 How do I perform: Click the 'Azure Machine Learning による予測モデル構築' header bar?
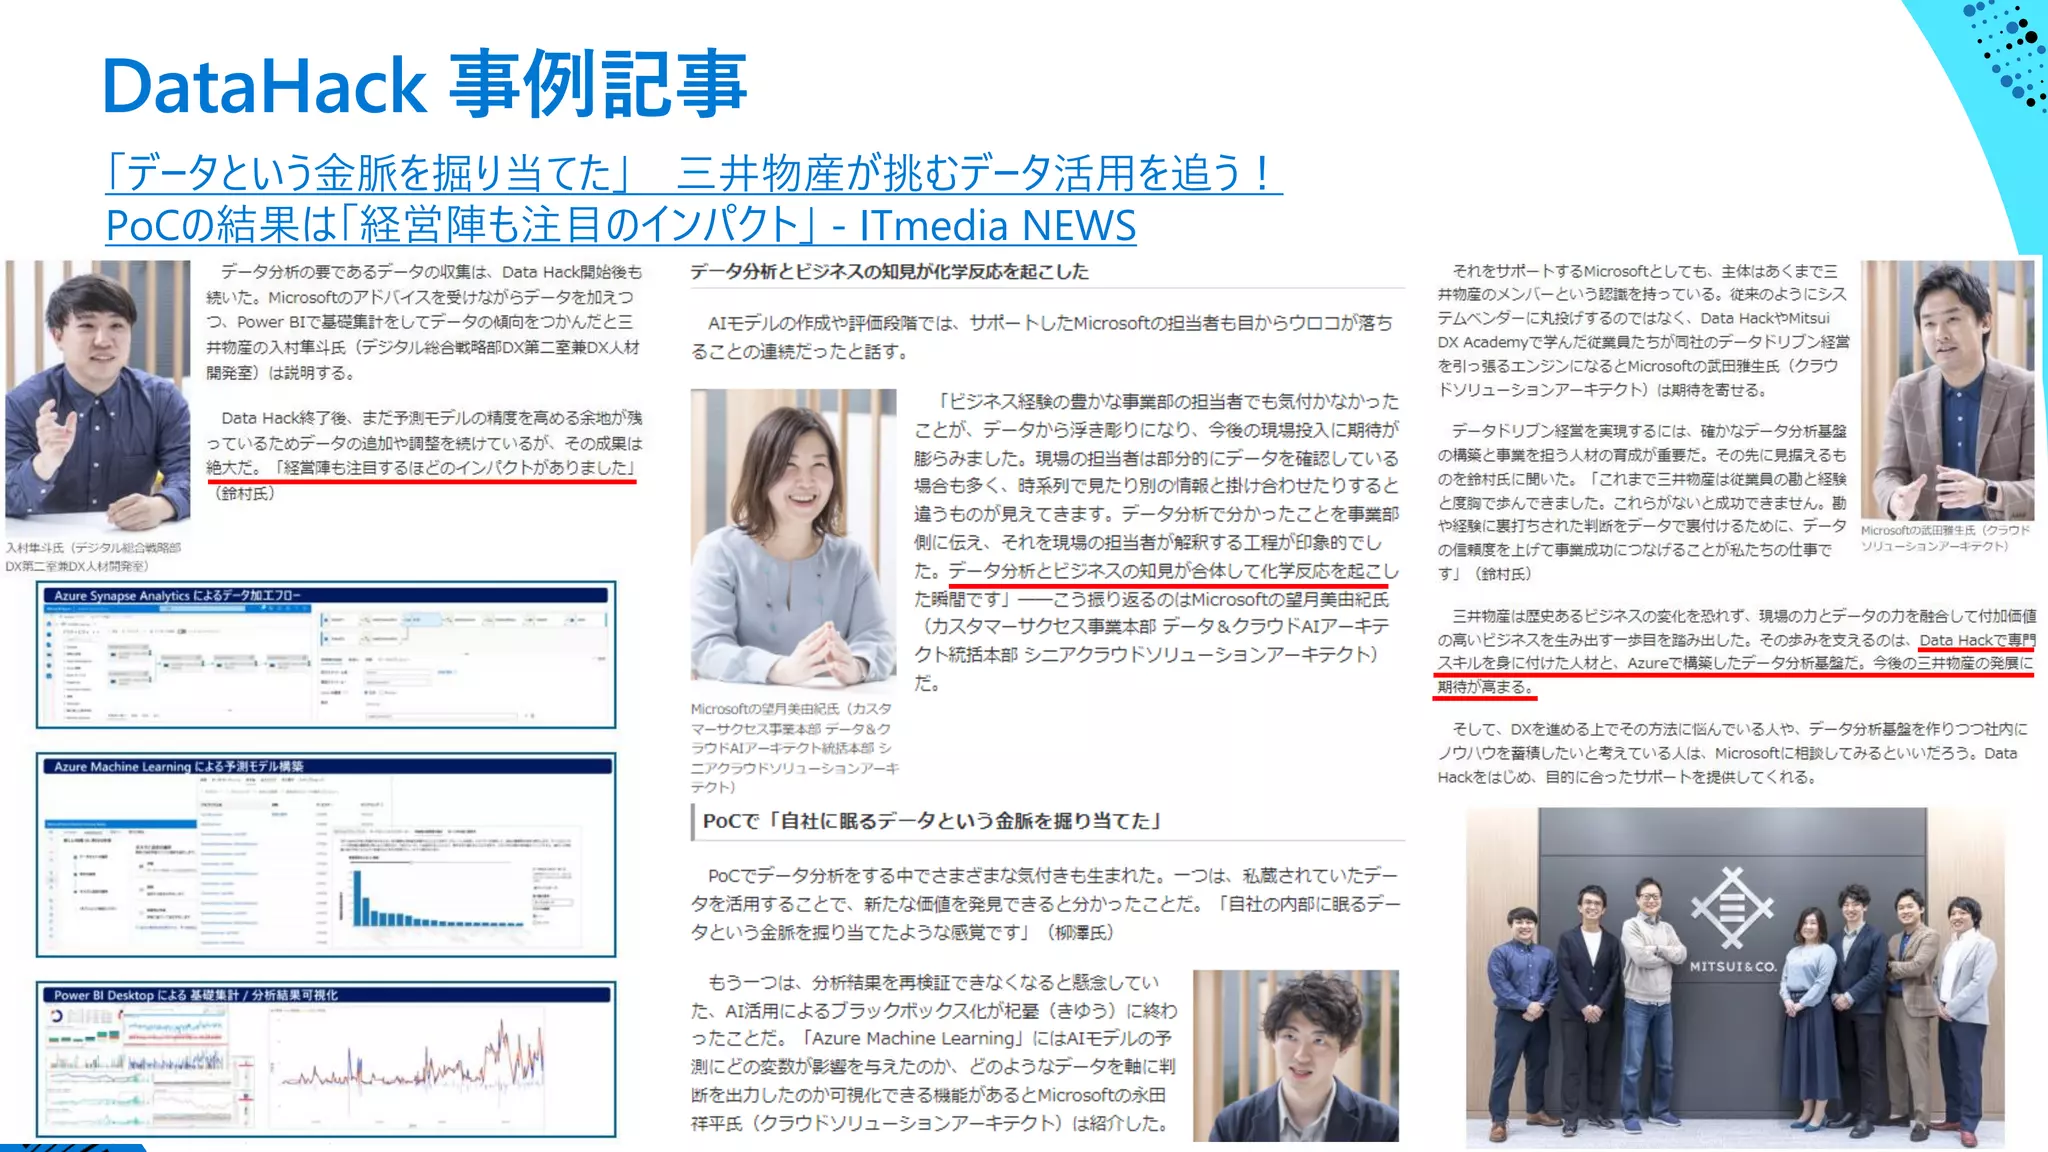click(326, 766)
